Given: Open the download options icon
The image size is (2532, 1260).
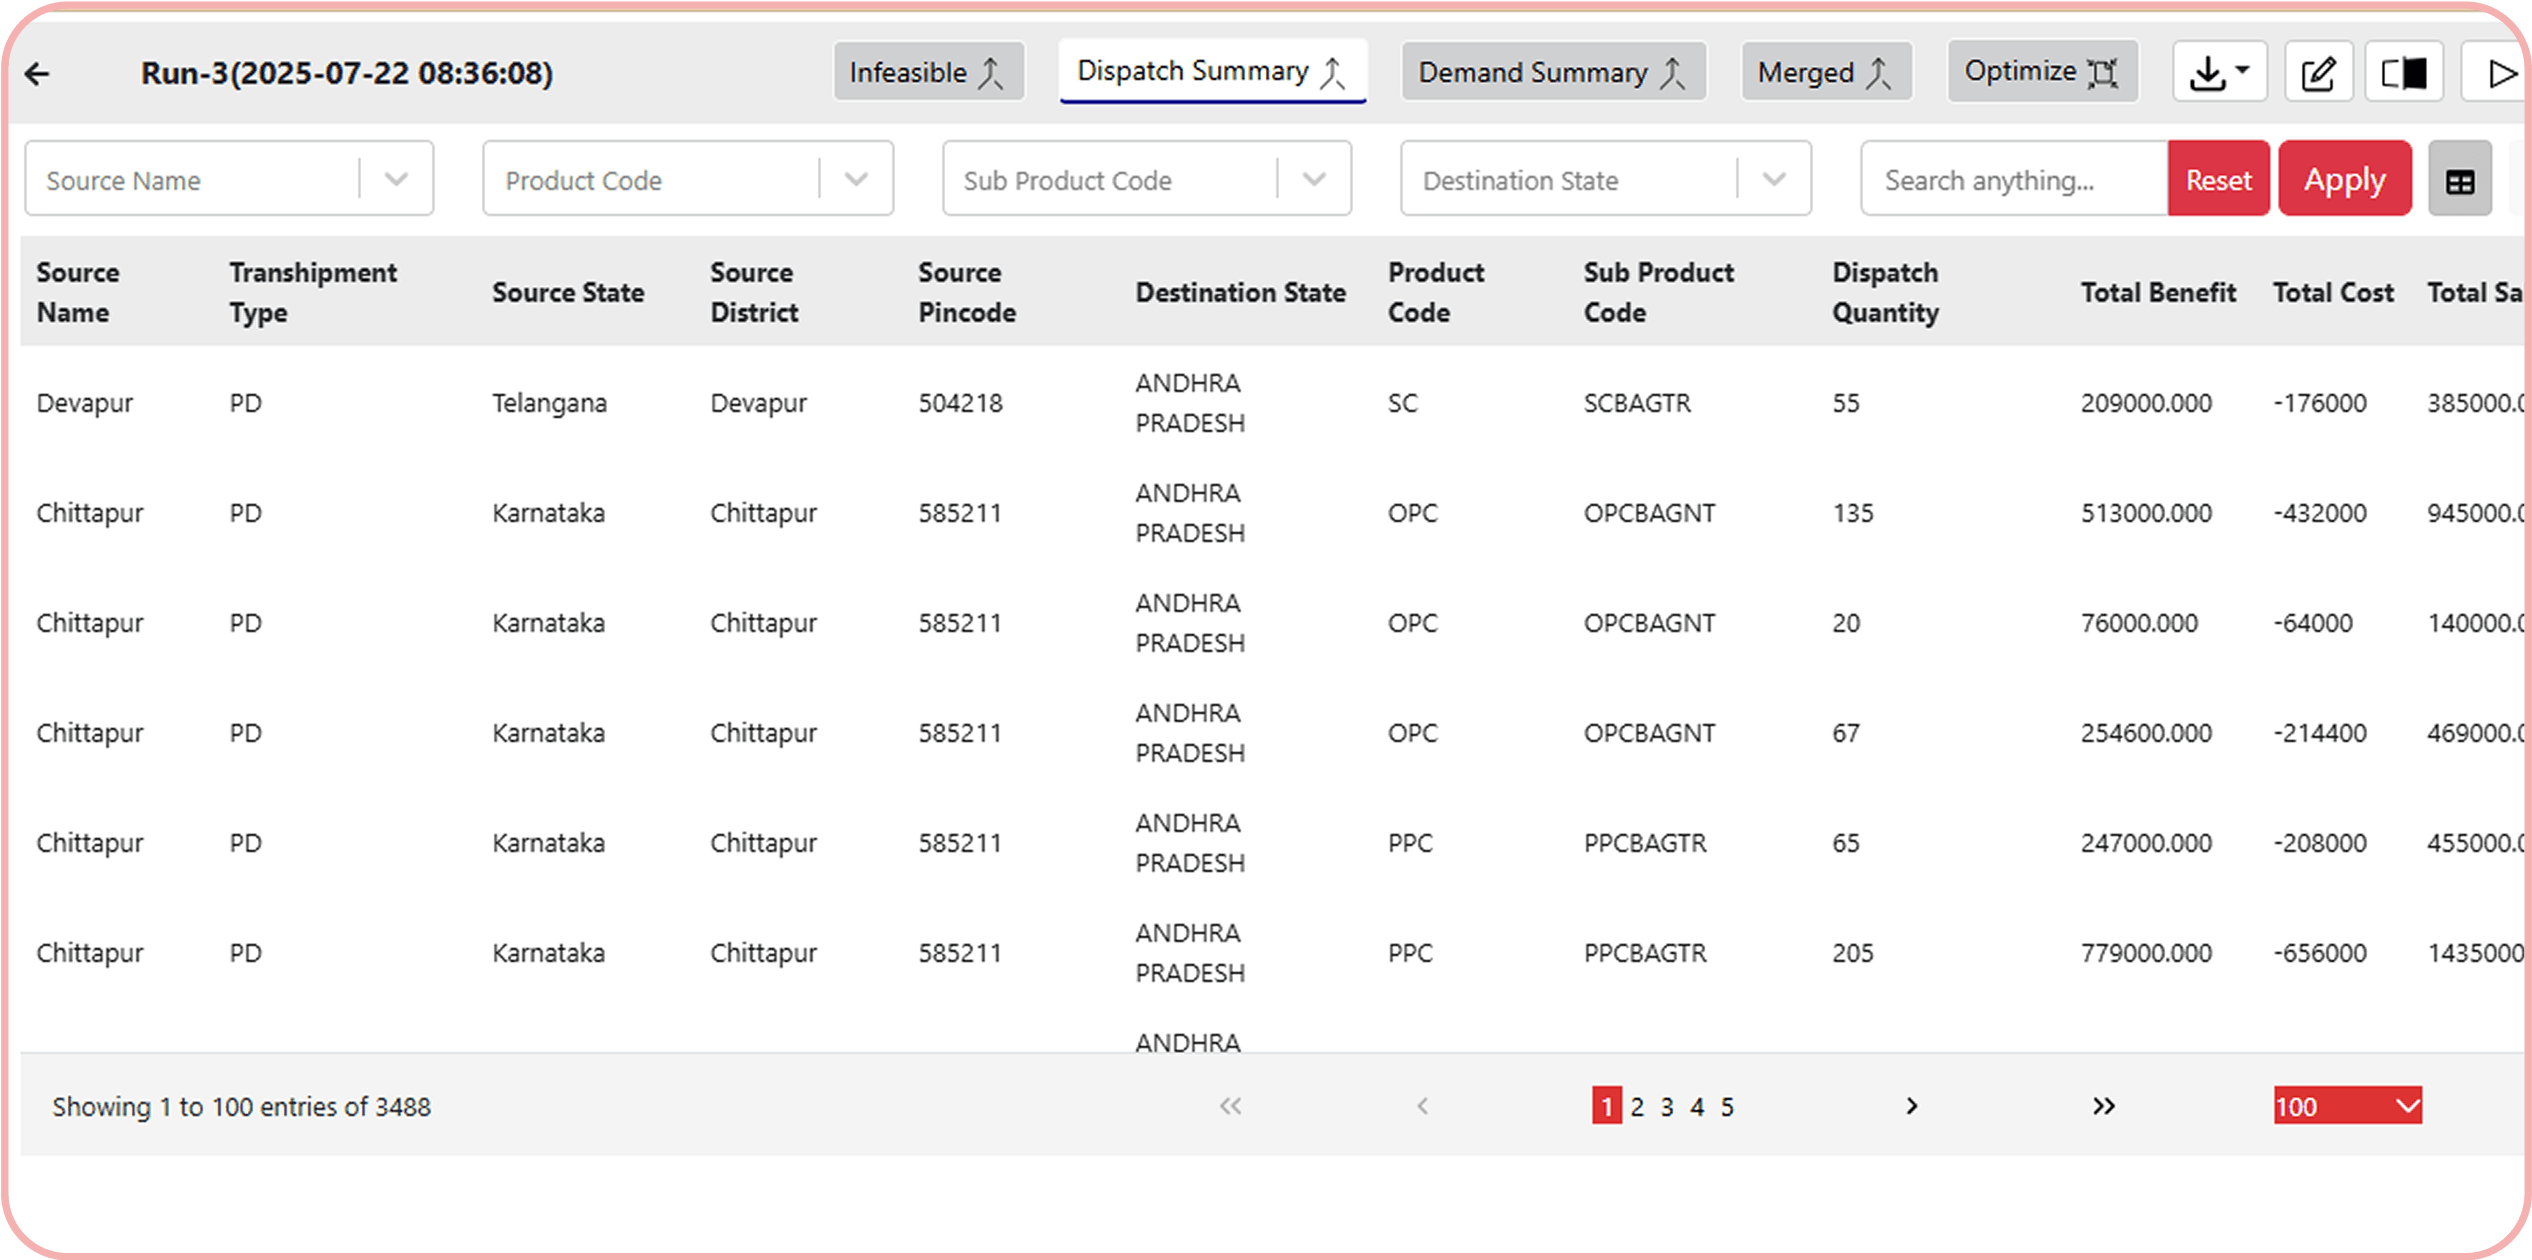Looking at the screenshot, I should pyautogui.click(x=2218, y=73).
